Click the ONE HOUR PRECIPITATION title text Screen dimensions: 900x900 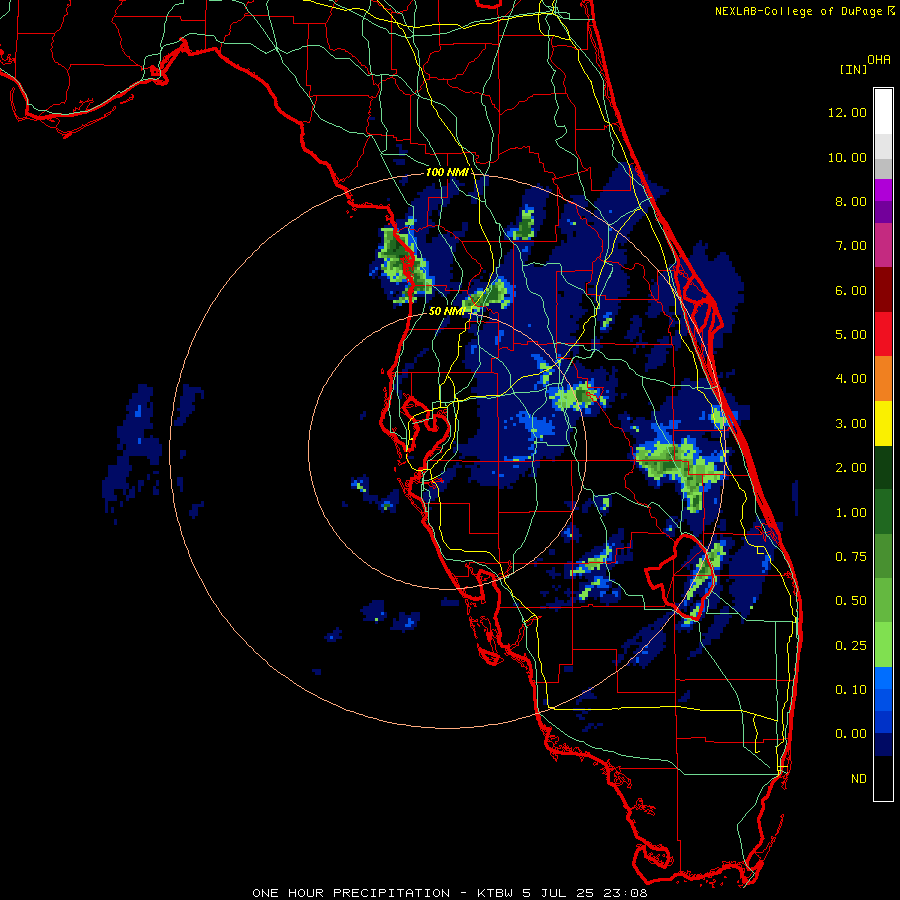pyautogui.click(x=351, y=893)
